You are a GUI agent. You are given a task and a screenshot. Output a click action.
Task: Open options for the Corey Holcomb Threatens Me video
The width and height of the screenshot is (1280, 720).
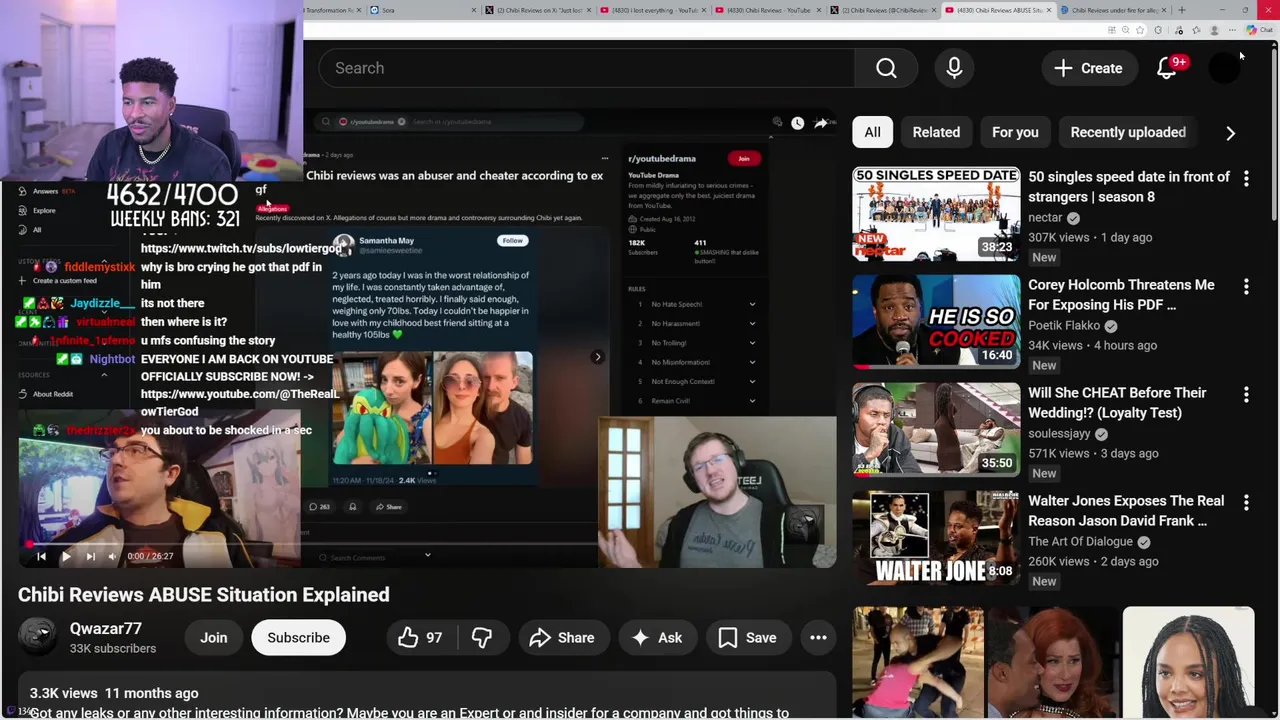click(x=1246, y=287)
